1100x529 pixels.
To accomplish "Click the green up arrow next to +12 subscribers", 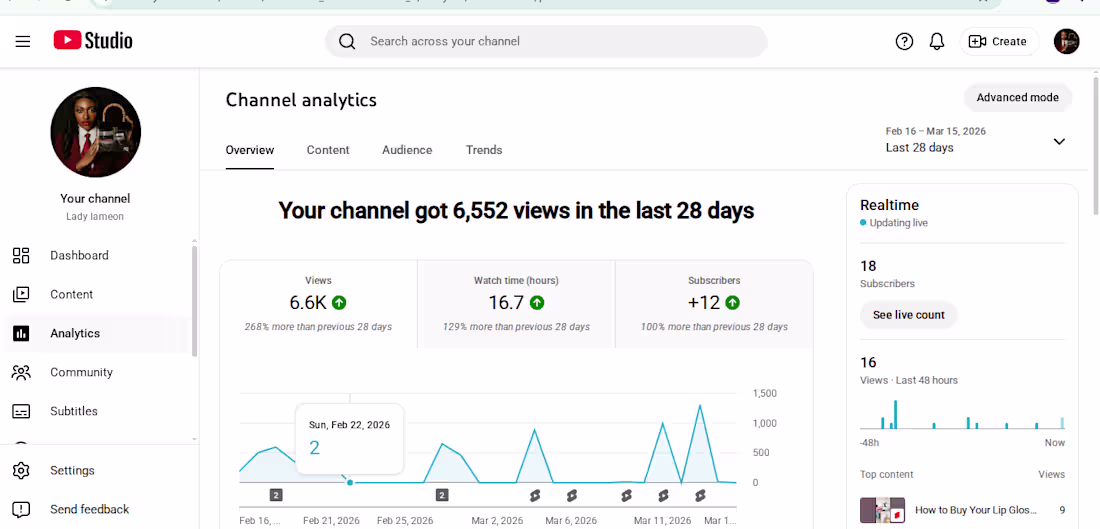I will click(732, 302).
